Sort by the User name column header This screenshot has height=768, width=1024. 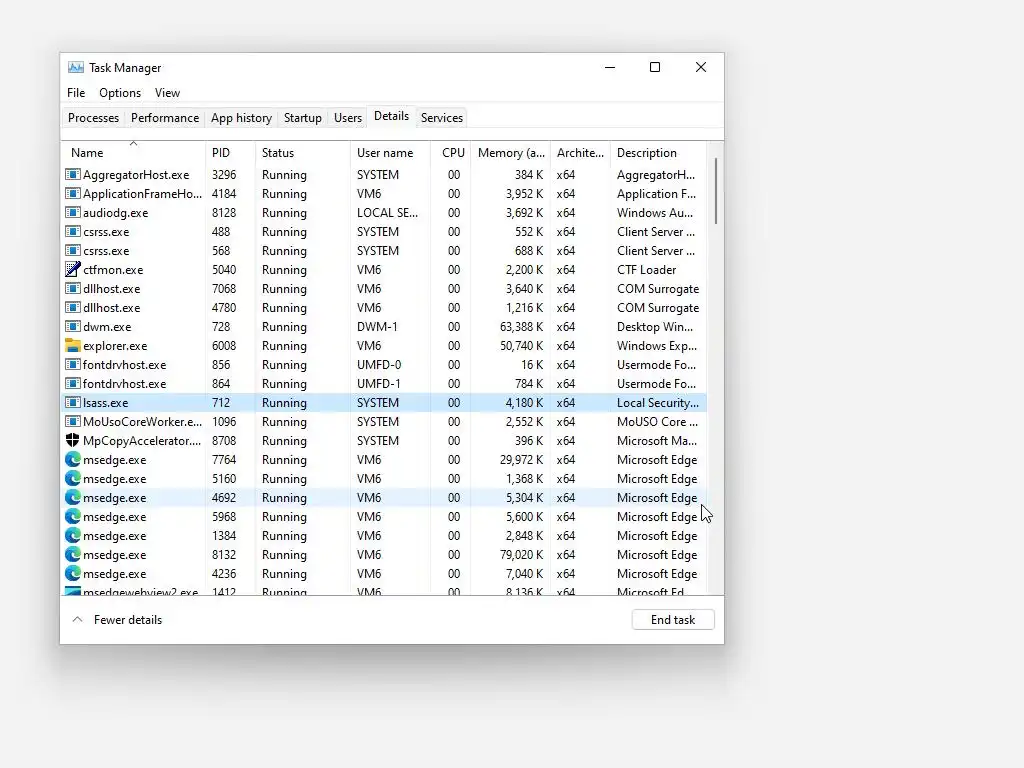(390, 152)
